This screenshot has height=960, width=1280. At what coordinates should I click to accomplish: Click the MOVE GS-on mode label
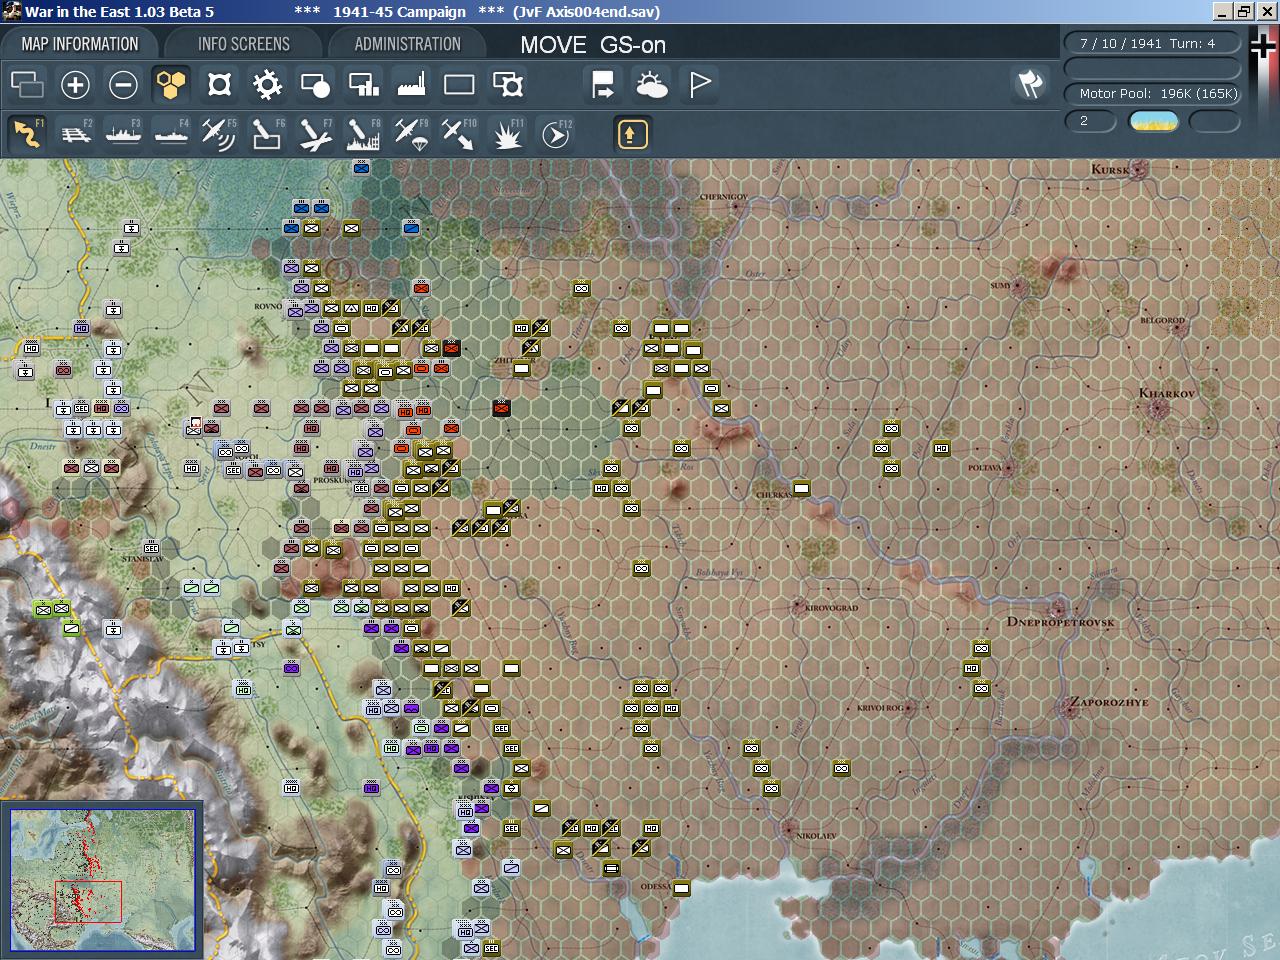point(593,45)
